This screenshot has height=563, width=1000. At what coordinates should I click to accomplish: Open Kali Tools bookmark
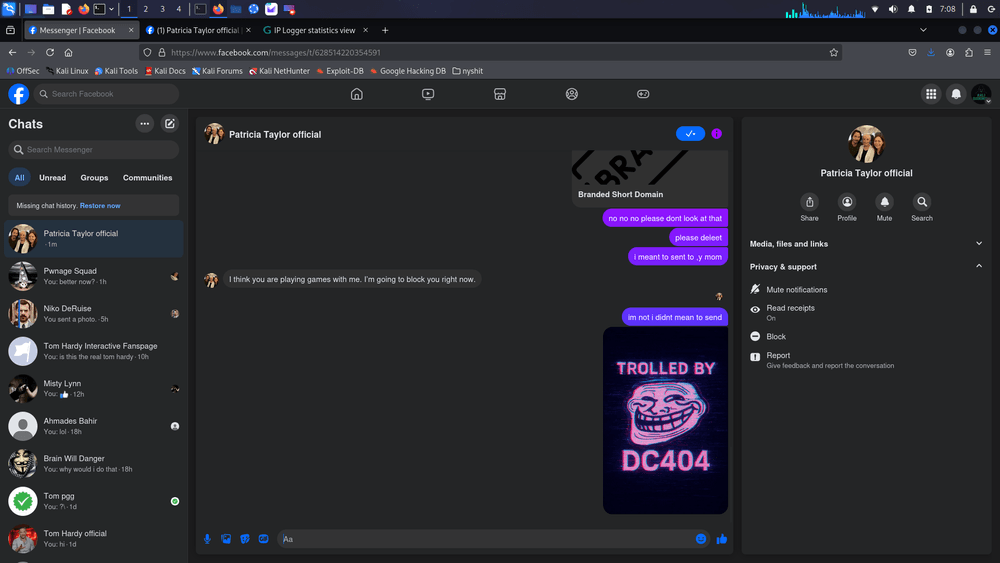[x=116, y=71]
